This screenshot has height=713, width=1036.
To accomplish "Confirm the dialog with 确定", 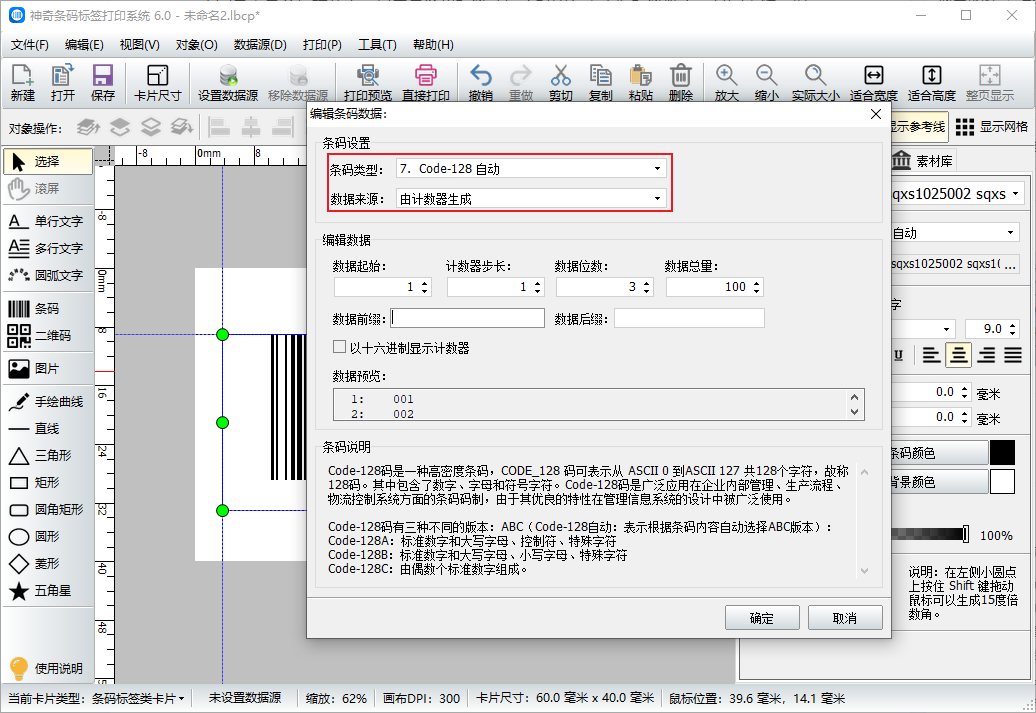I will (762, 618).
